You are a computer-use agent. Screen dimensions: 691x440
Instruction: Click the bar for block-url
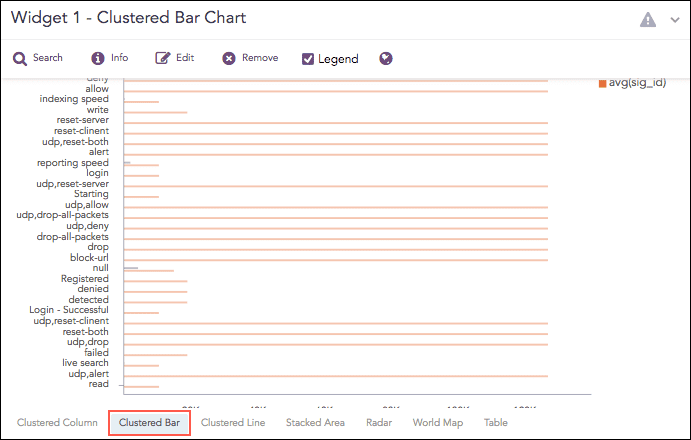(335, 259)
